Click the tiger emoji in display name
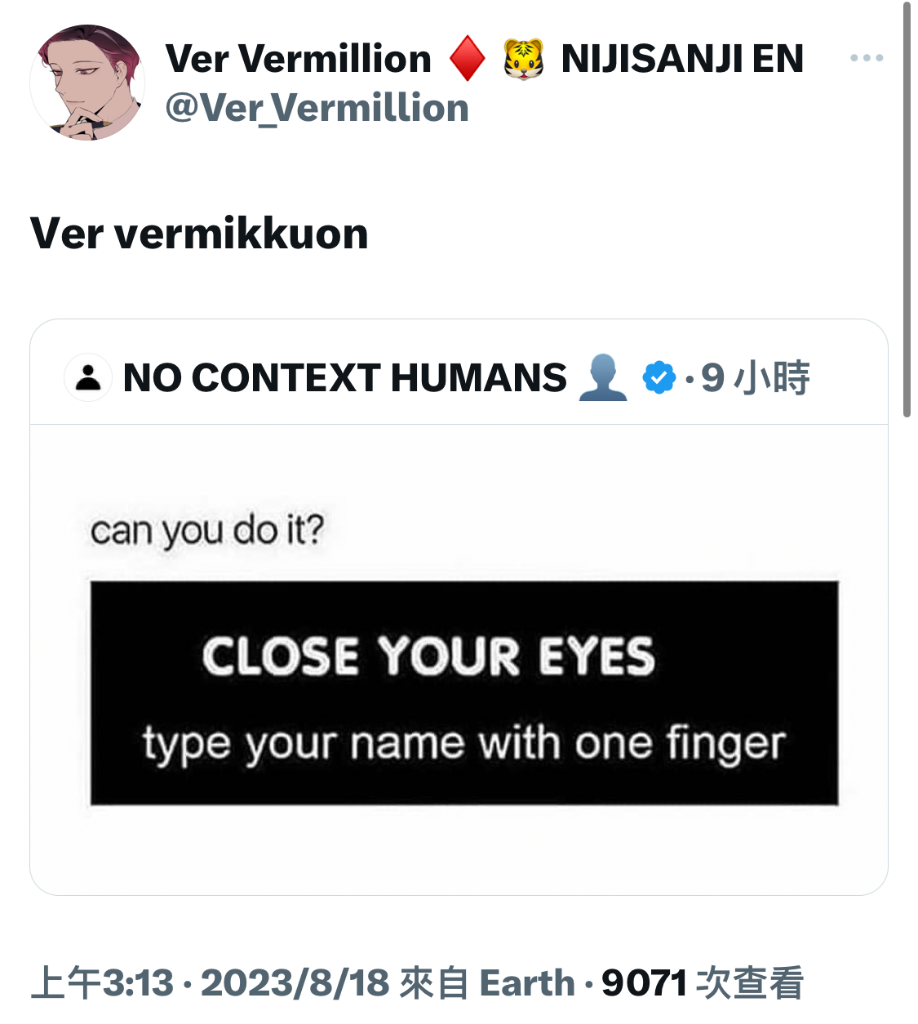This screenshot has height=1024, width=918. pyautogui.click(x=524, y=59)
